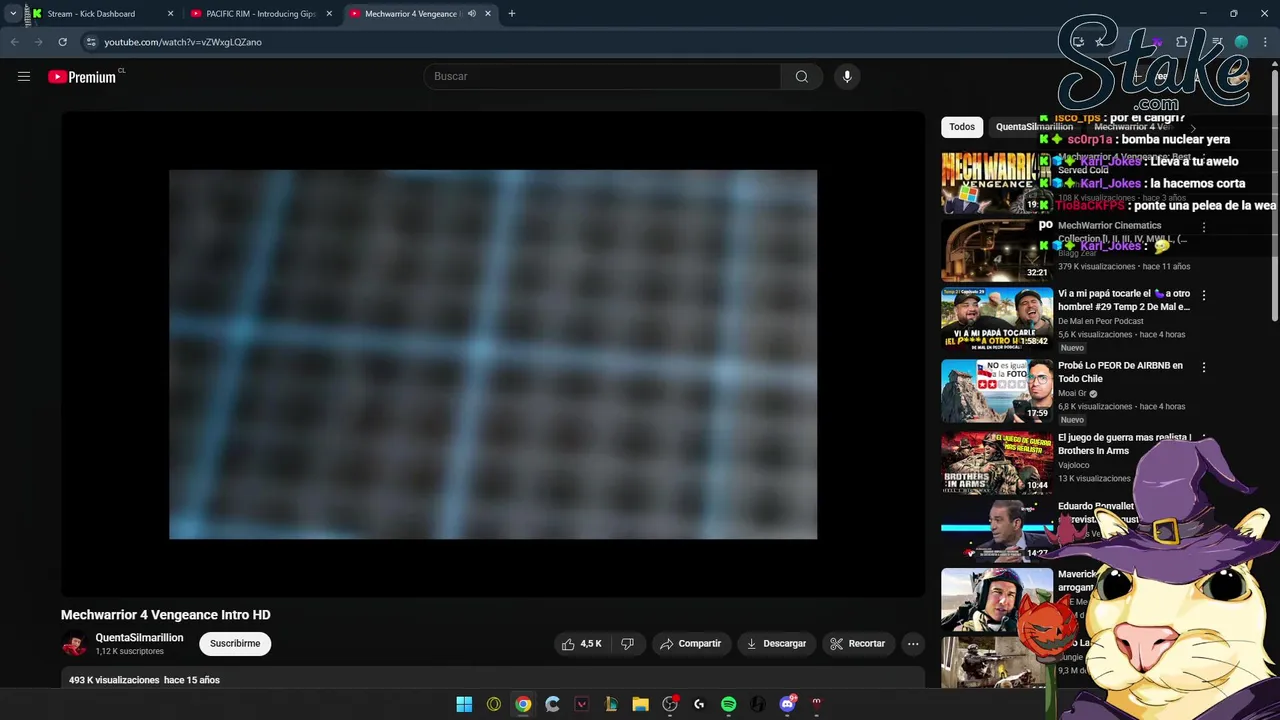Open Valorant icon on the taskbar
Screen dimensions: 1280x720
(582, 704)
